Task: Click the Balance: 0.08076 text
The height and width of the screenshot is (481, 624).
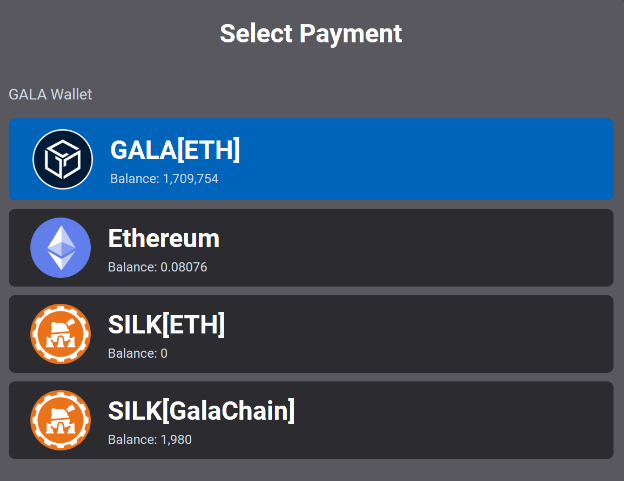Action: [x=158, y=267]
